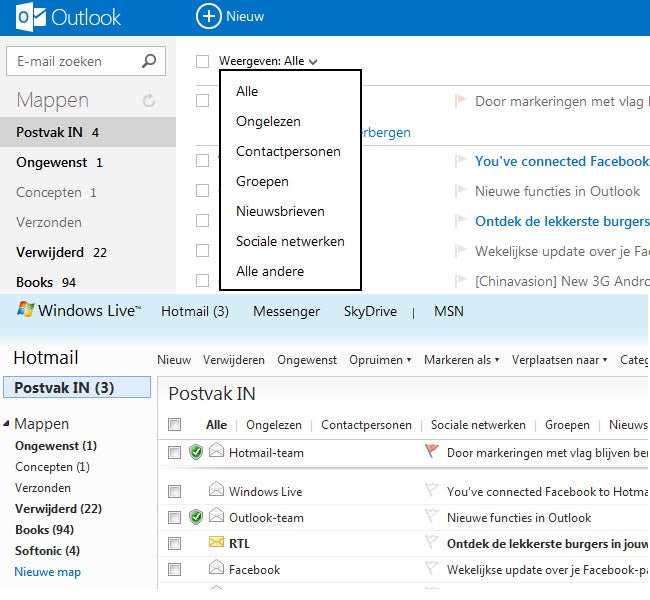Select the checkbox for the Facebook email

pos(175,569)
